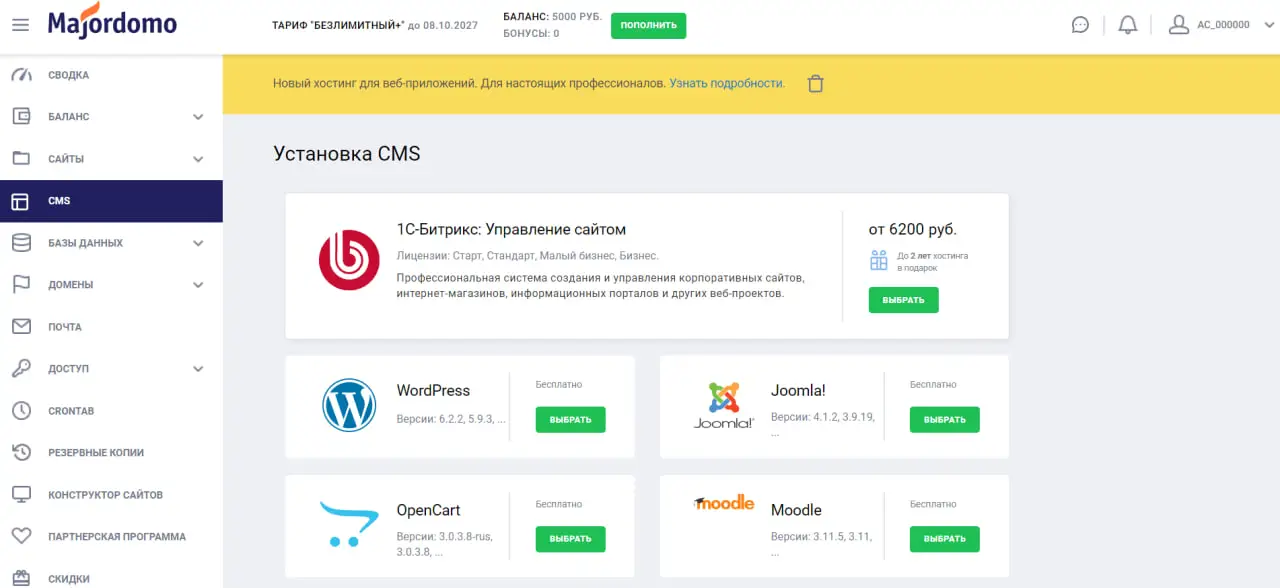Click the Домены flag icon
The height and width of the screenshot is (588, 1280).
coord(21,285)
